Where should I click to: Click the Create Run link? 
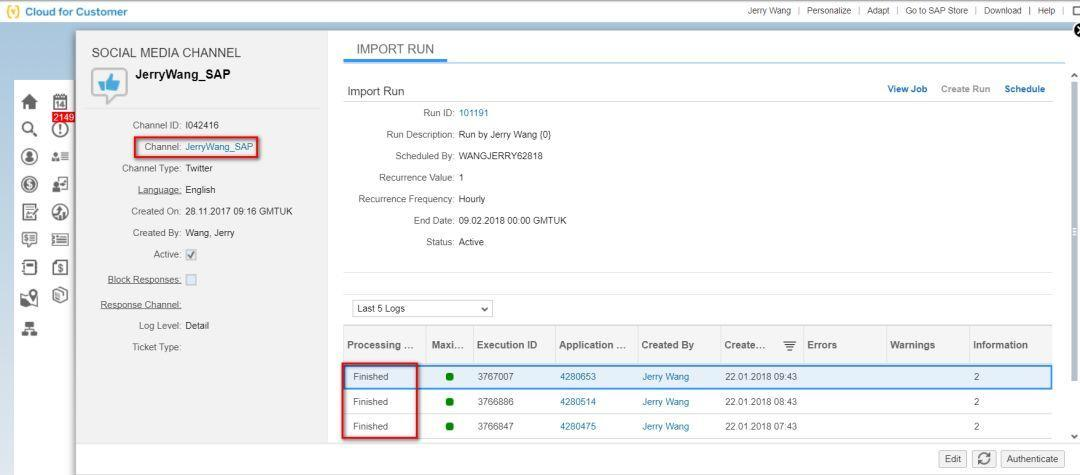point(965,89)
